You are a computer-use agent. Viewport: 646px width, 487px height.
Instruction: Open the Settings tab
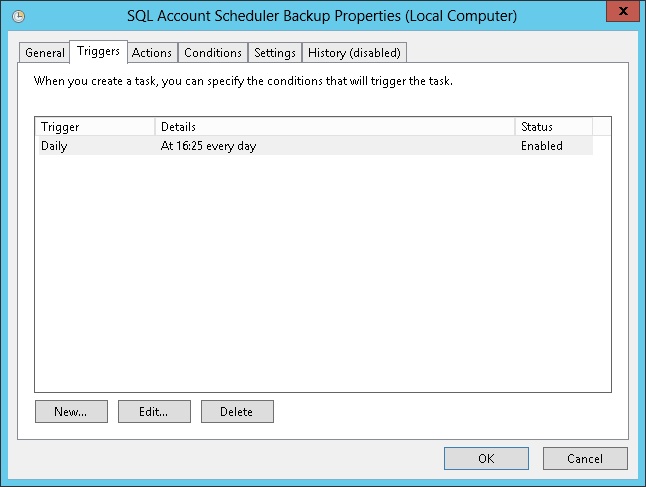point(274,53)
